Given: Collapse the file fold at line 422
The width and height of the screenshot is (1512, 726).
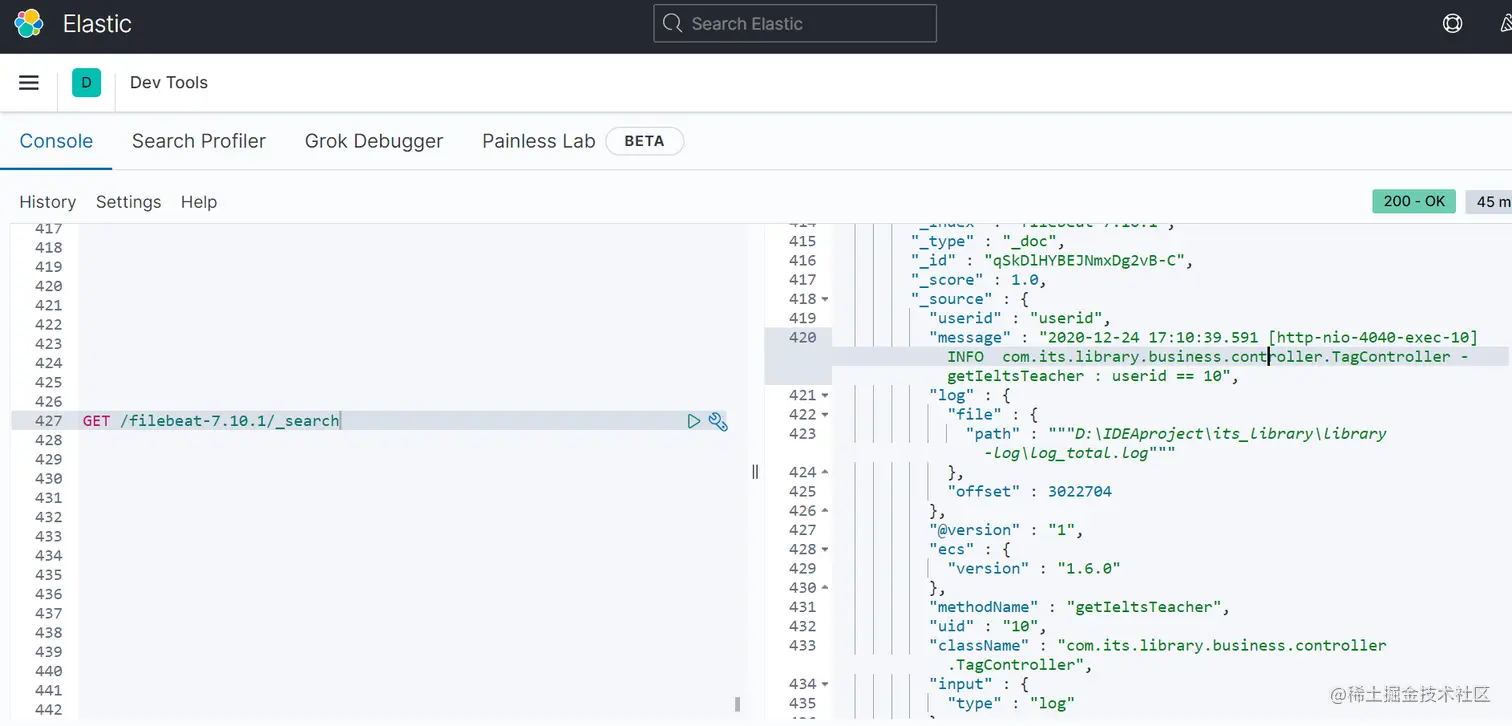Looking at the screenshot, I should (x=825, y=414).
